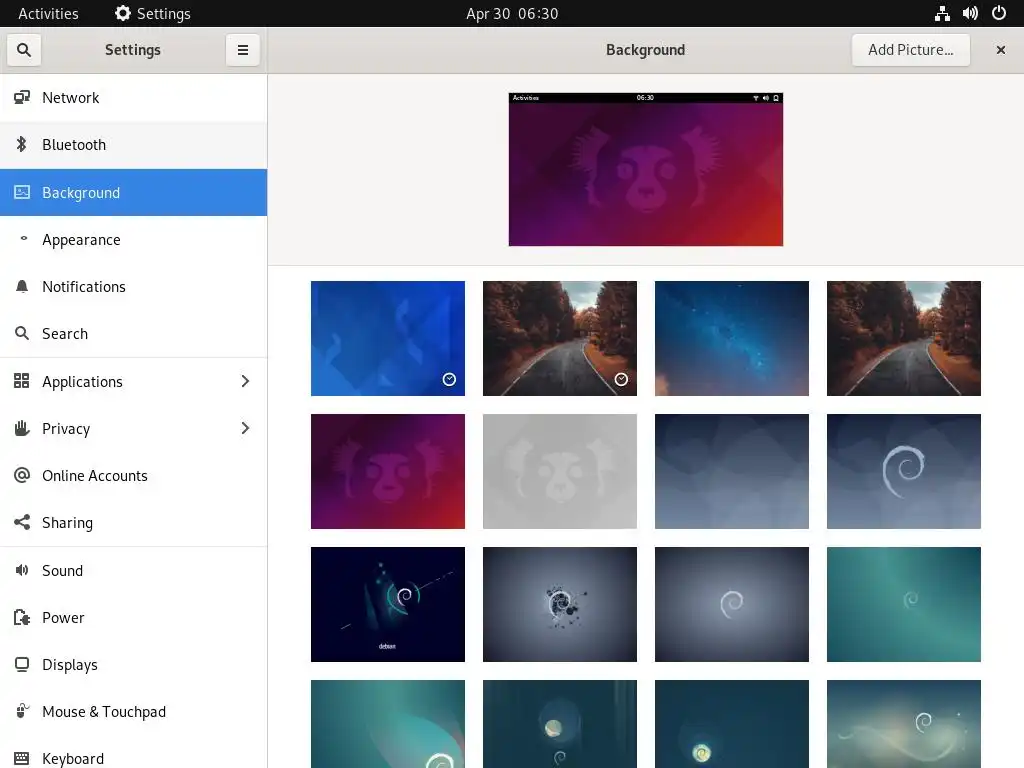Select the grey animal face wallpaper thumbnail

click(x=560, y=472)
